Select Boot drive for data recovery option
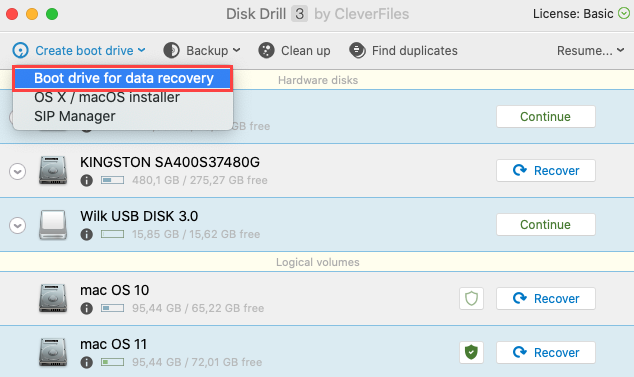This screenshot has width=634, height=377. coord(123,78)
